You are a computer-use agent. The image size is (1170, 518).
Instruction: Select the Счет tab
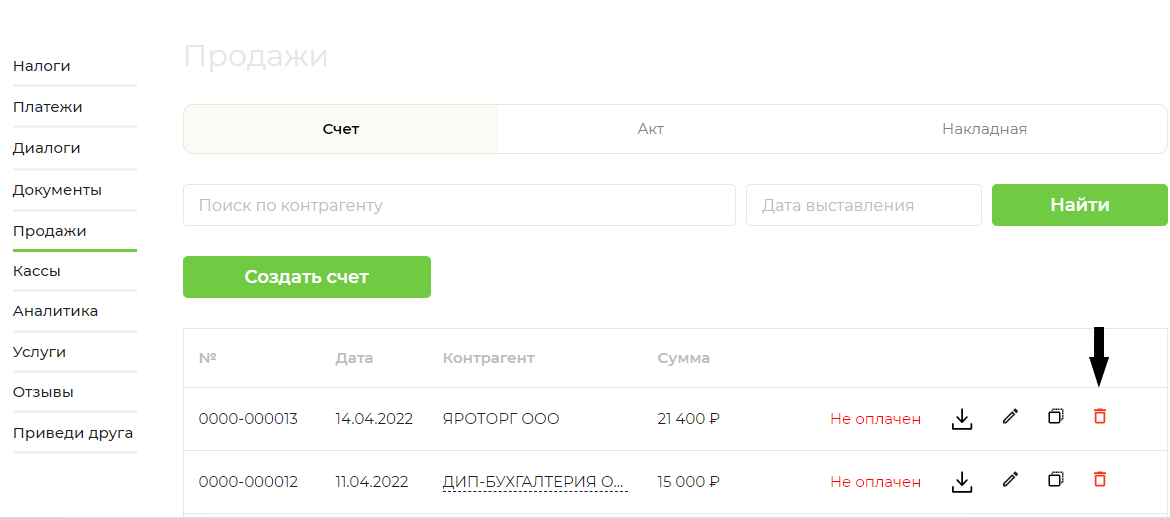tap(341, 129)
